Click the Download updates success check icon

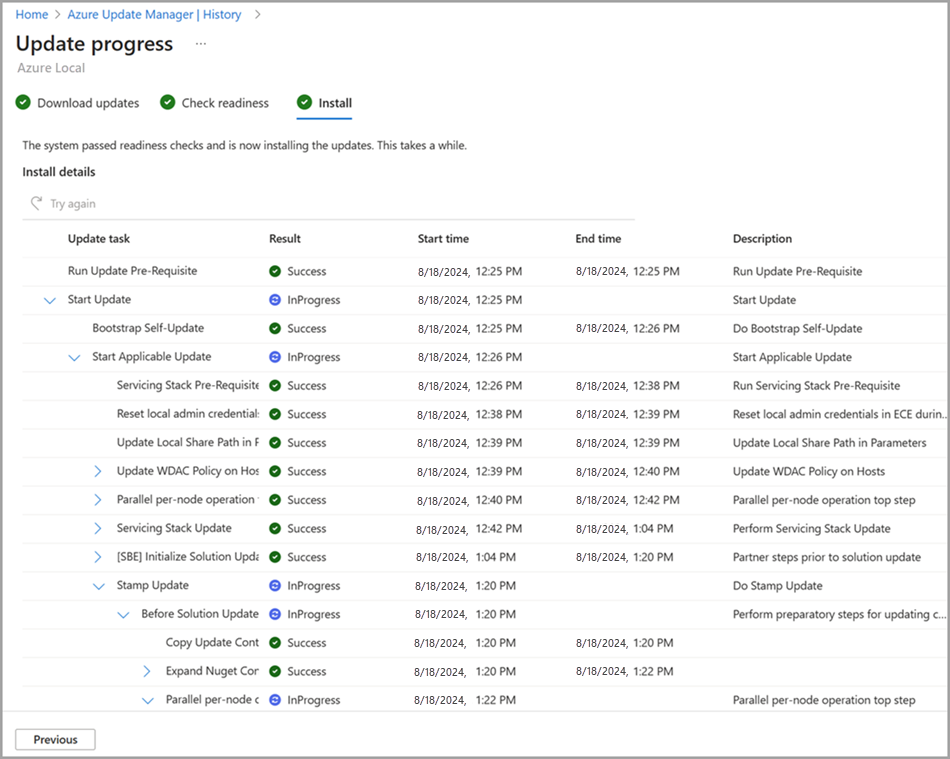click(23, 102)
